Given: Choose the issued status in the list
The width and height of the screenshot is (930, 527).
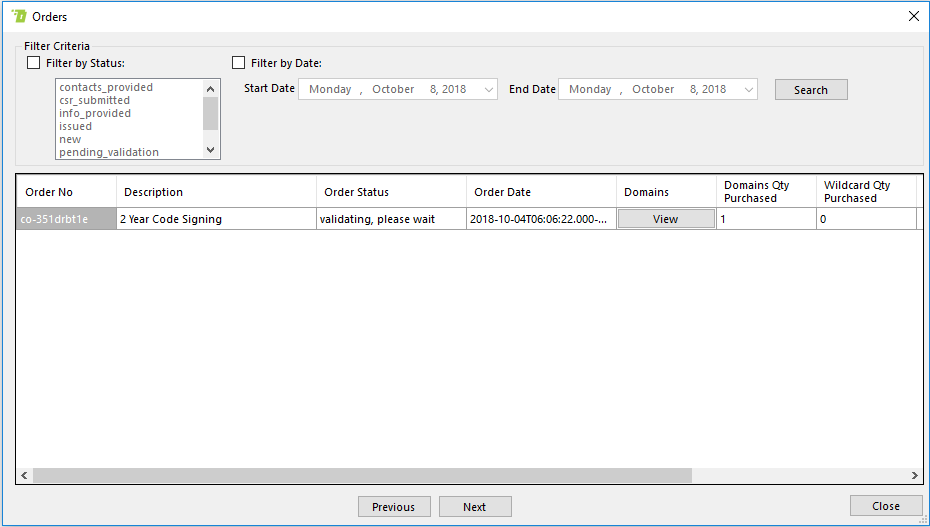Looking at the screenshot, I should coord(75,126).
